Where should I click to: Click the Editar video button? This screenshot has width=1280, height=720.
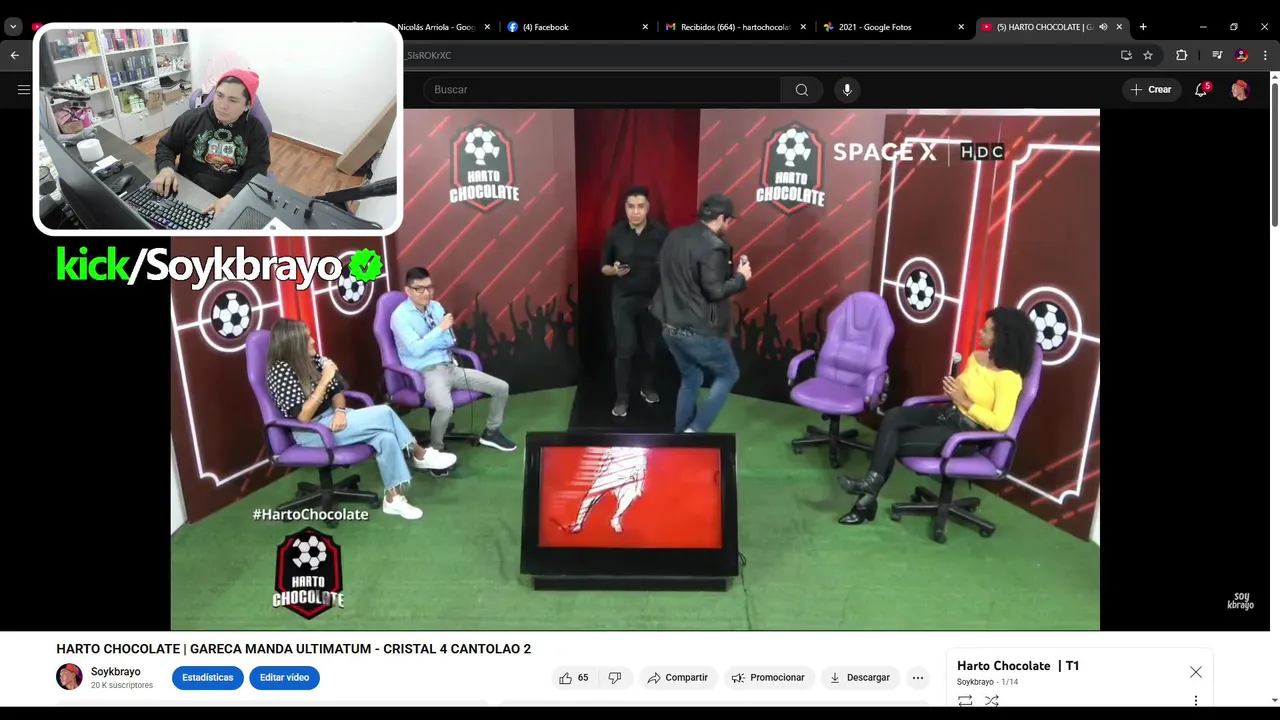pos(284,678)
